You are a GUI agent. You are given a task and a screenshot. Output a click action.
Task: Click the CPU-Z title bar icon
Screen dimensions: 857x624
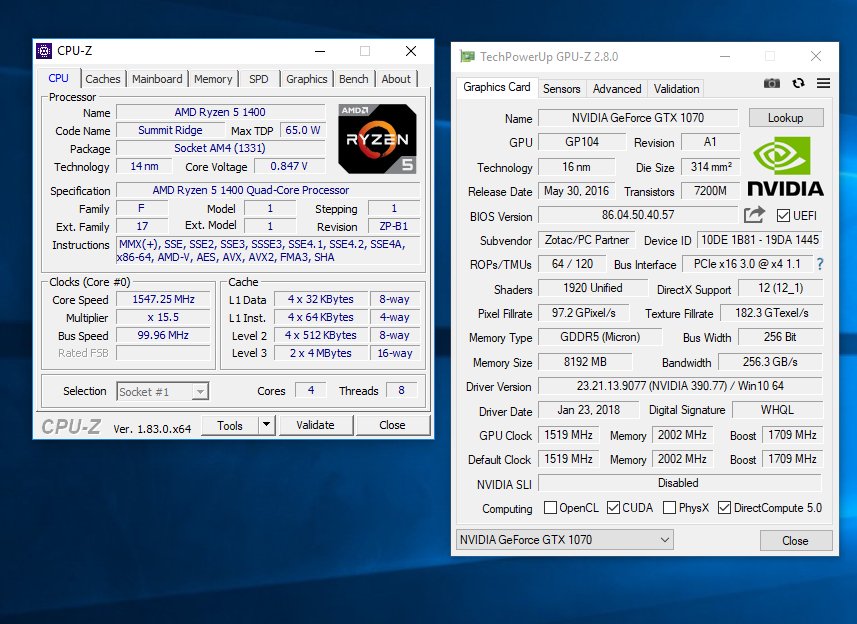coord(45,51)
